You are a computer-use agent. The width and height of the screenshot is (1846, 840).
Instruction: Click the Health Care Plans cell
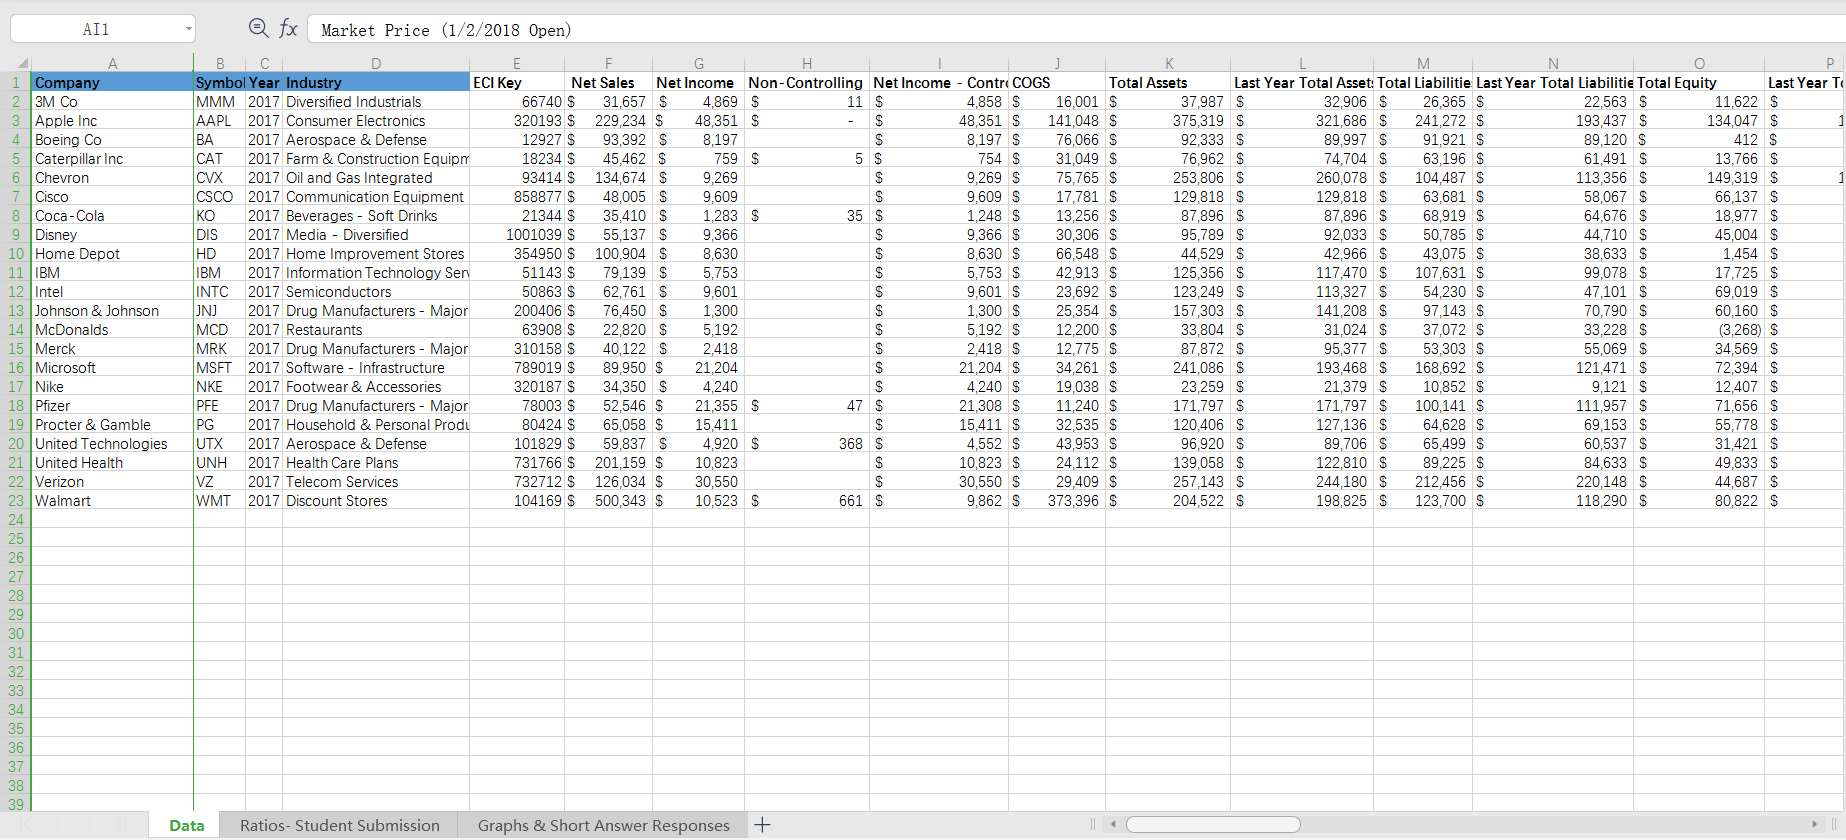pos(376,462)
